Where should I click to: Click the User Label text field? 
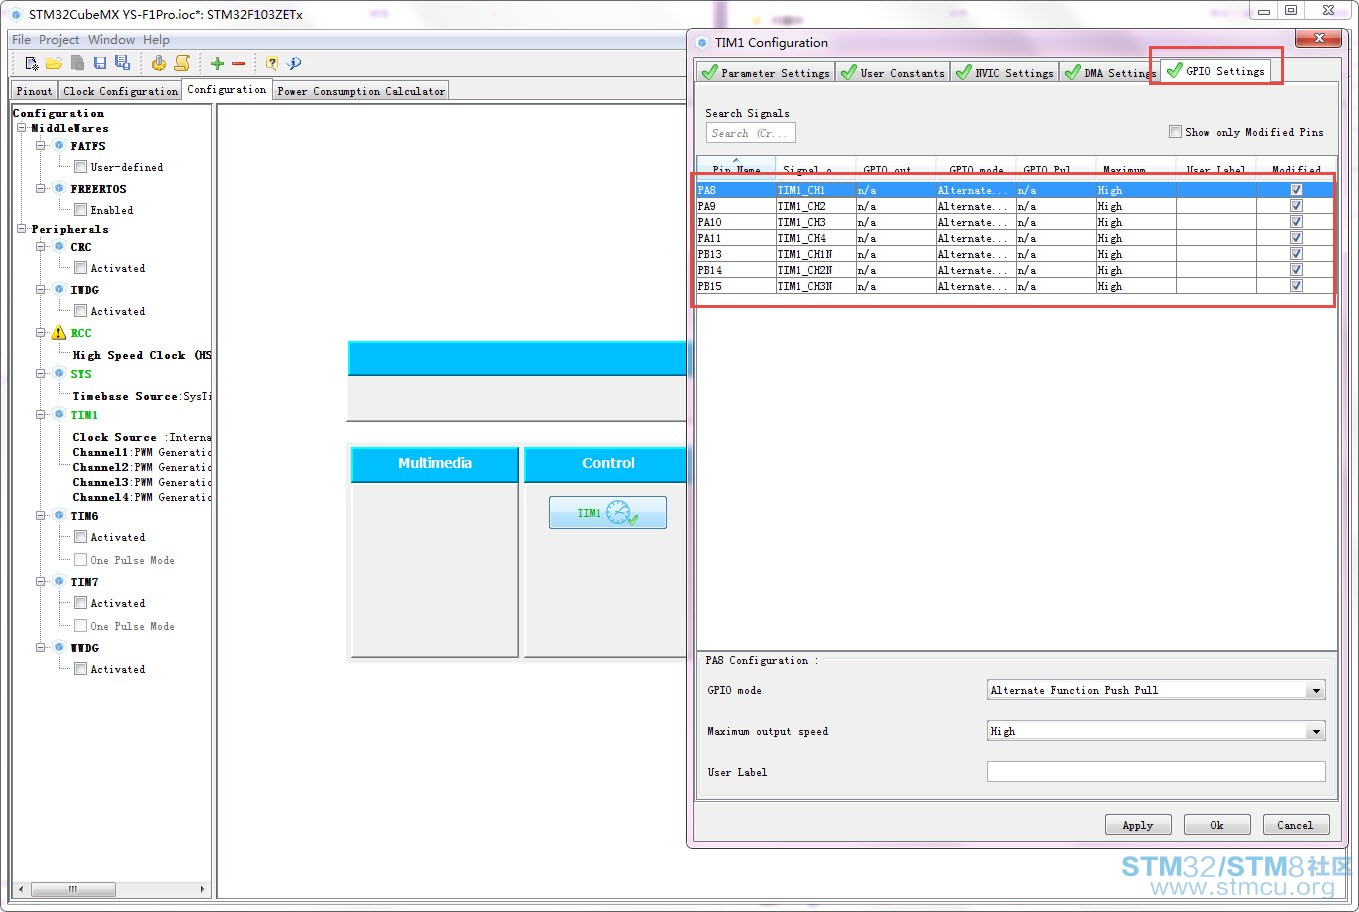(x=1156, y=772)
